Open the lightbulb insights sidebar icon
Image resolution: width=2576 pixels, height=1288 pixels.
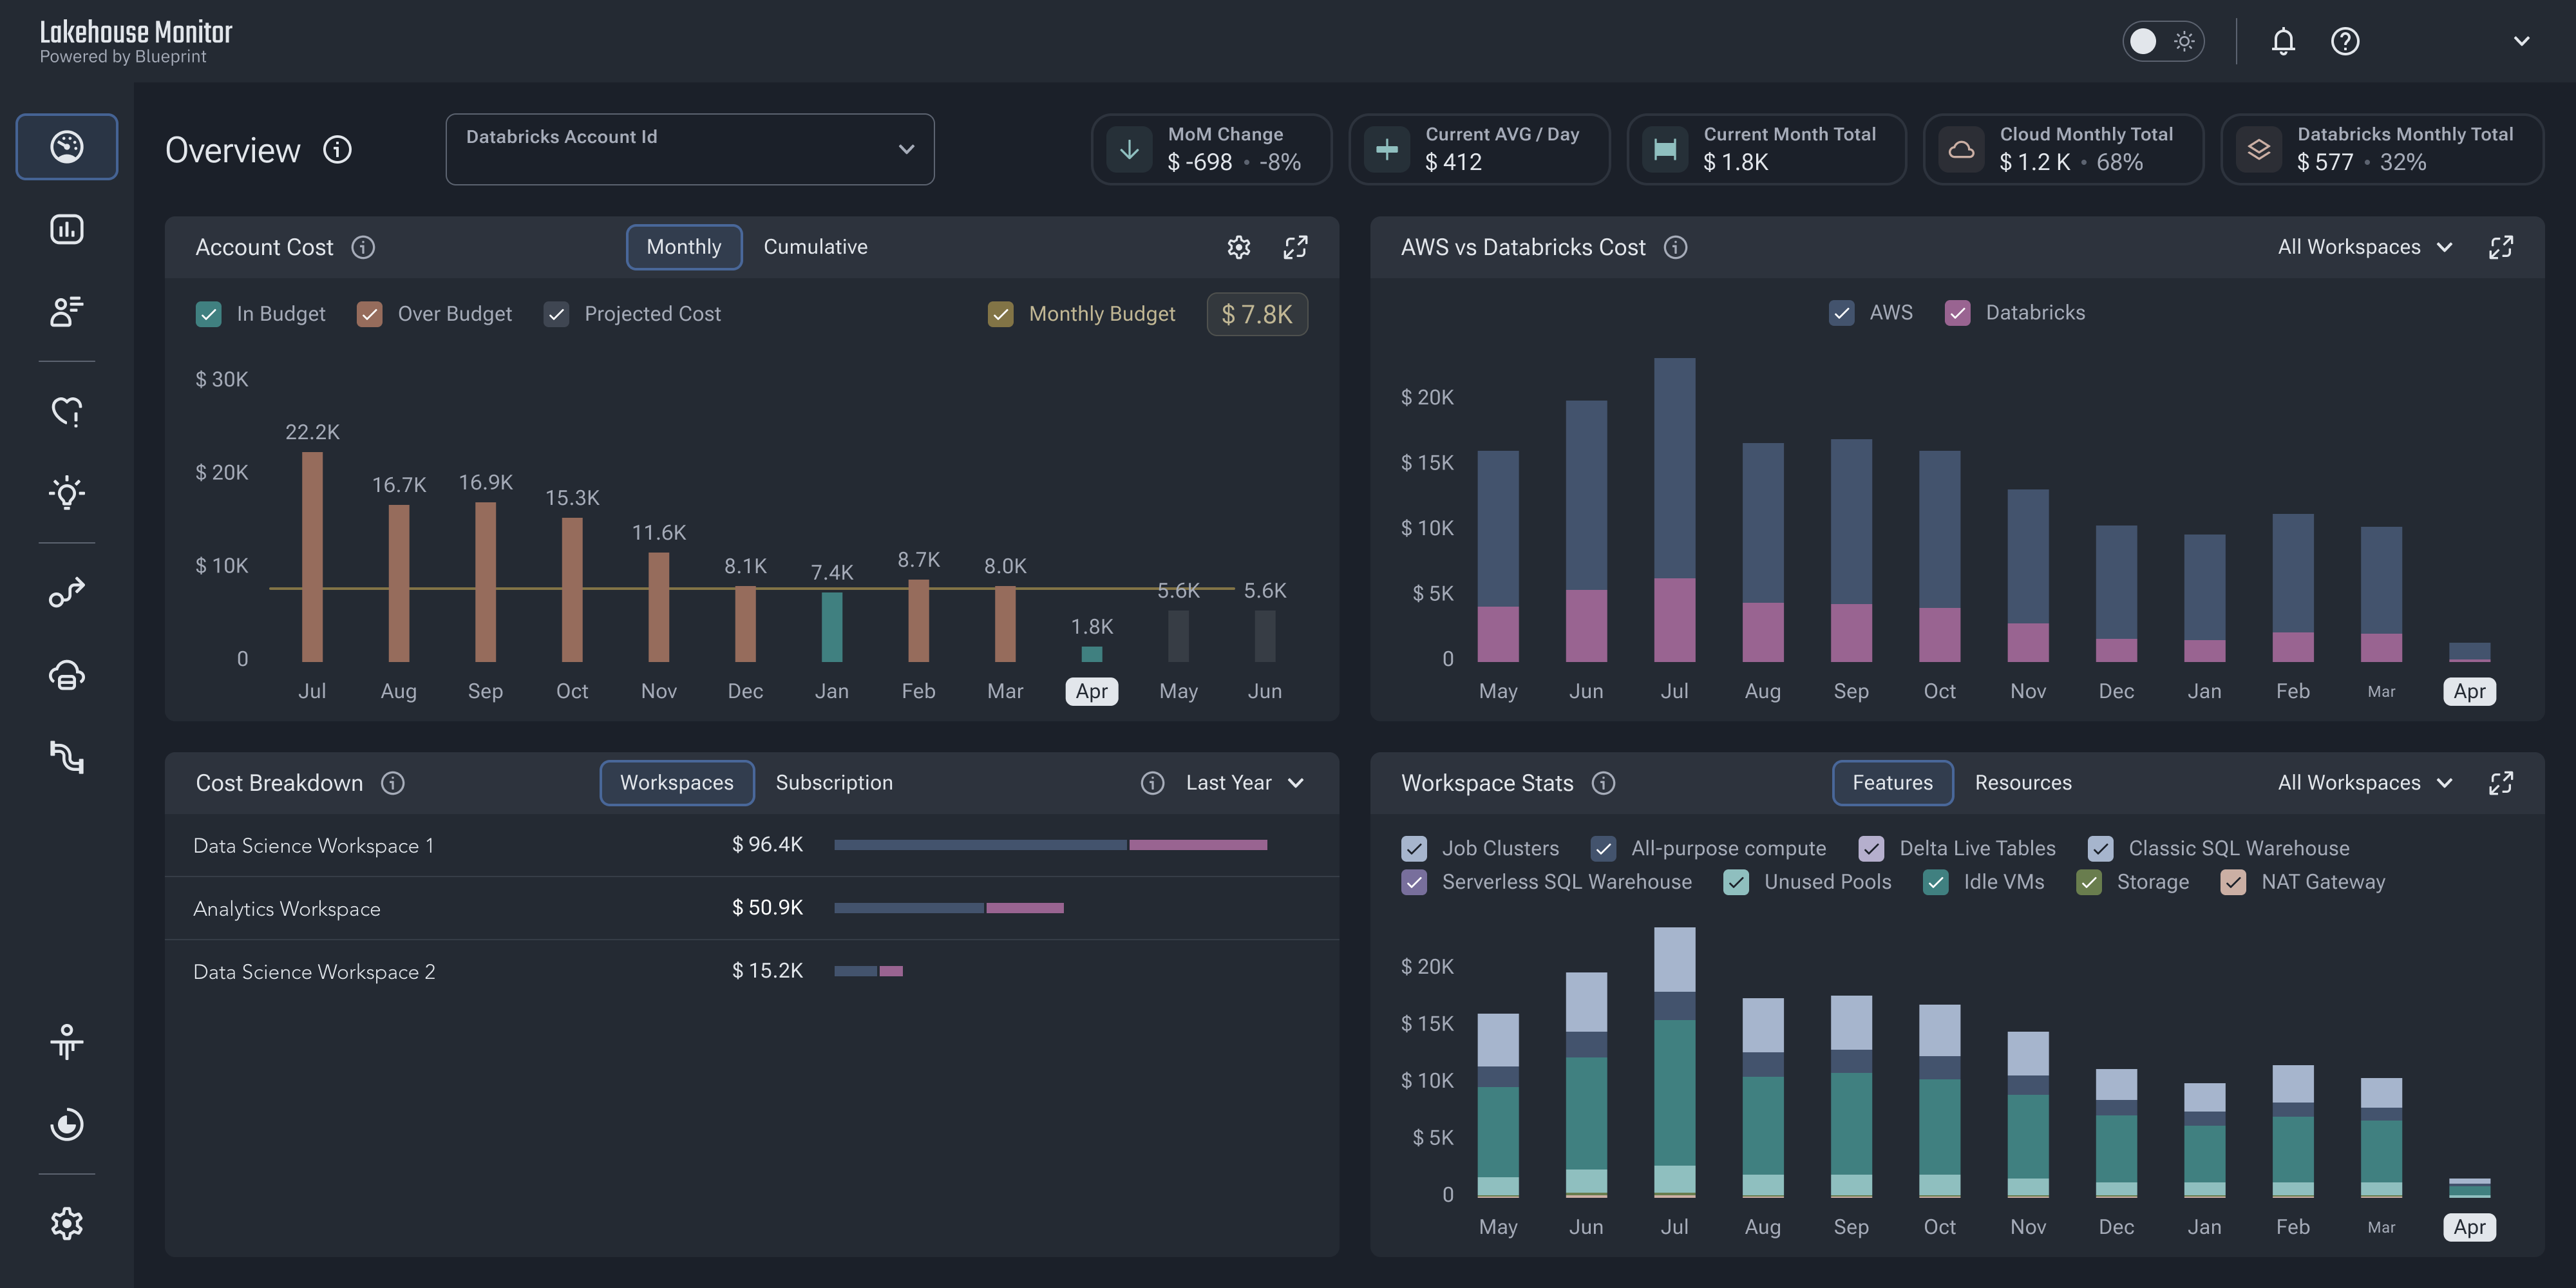coord(66,492)
